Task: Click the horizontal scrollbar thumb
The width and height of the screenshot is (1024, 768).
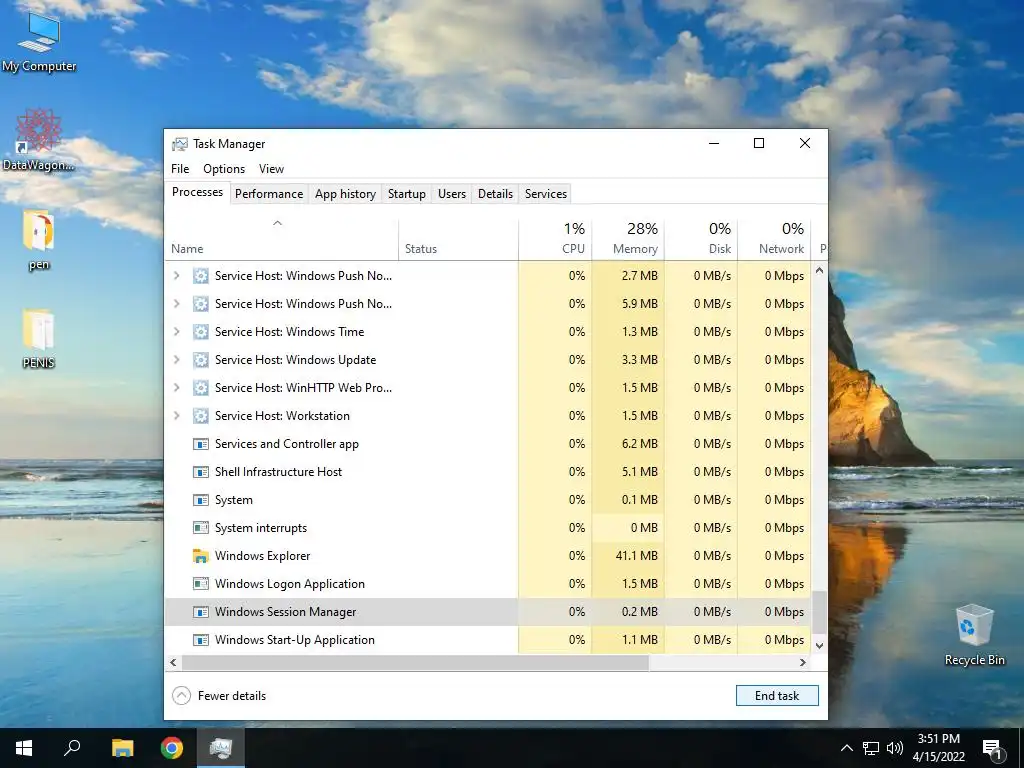Action: click(415, 662)
